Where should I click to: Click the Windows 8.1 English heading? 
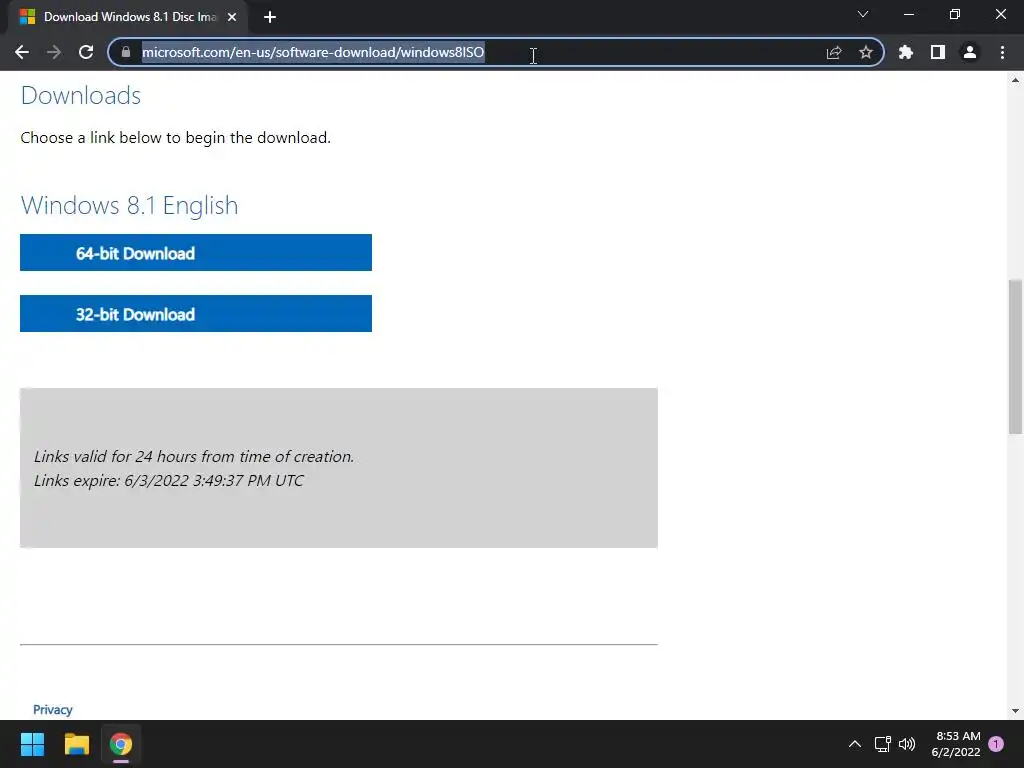(x=129, y=205)
